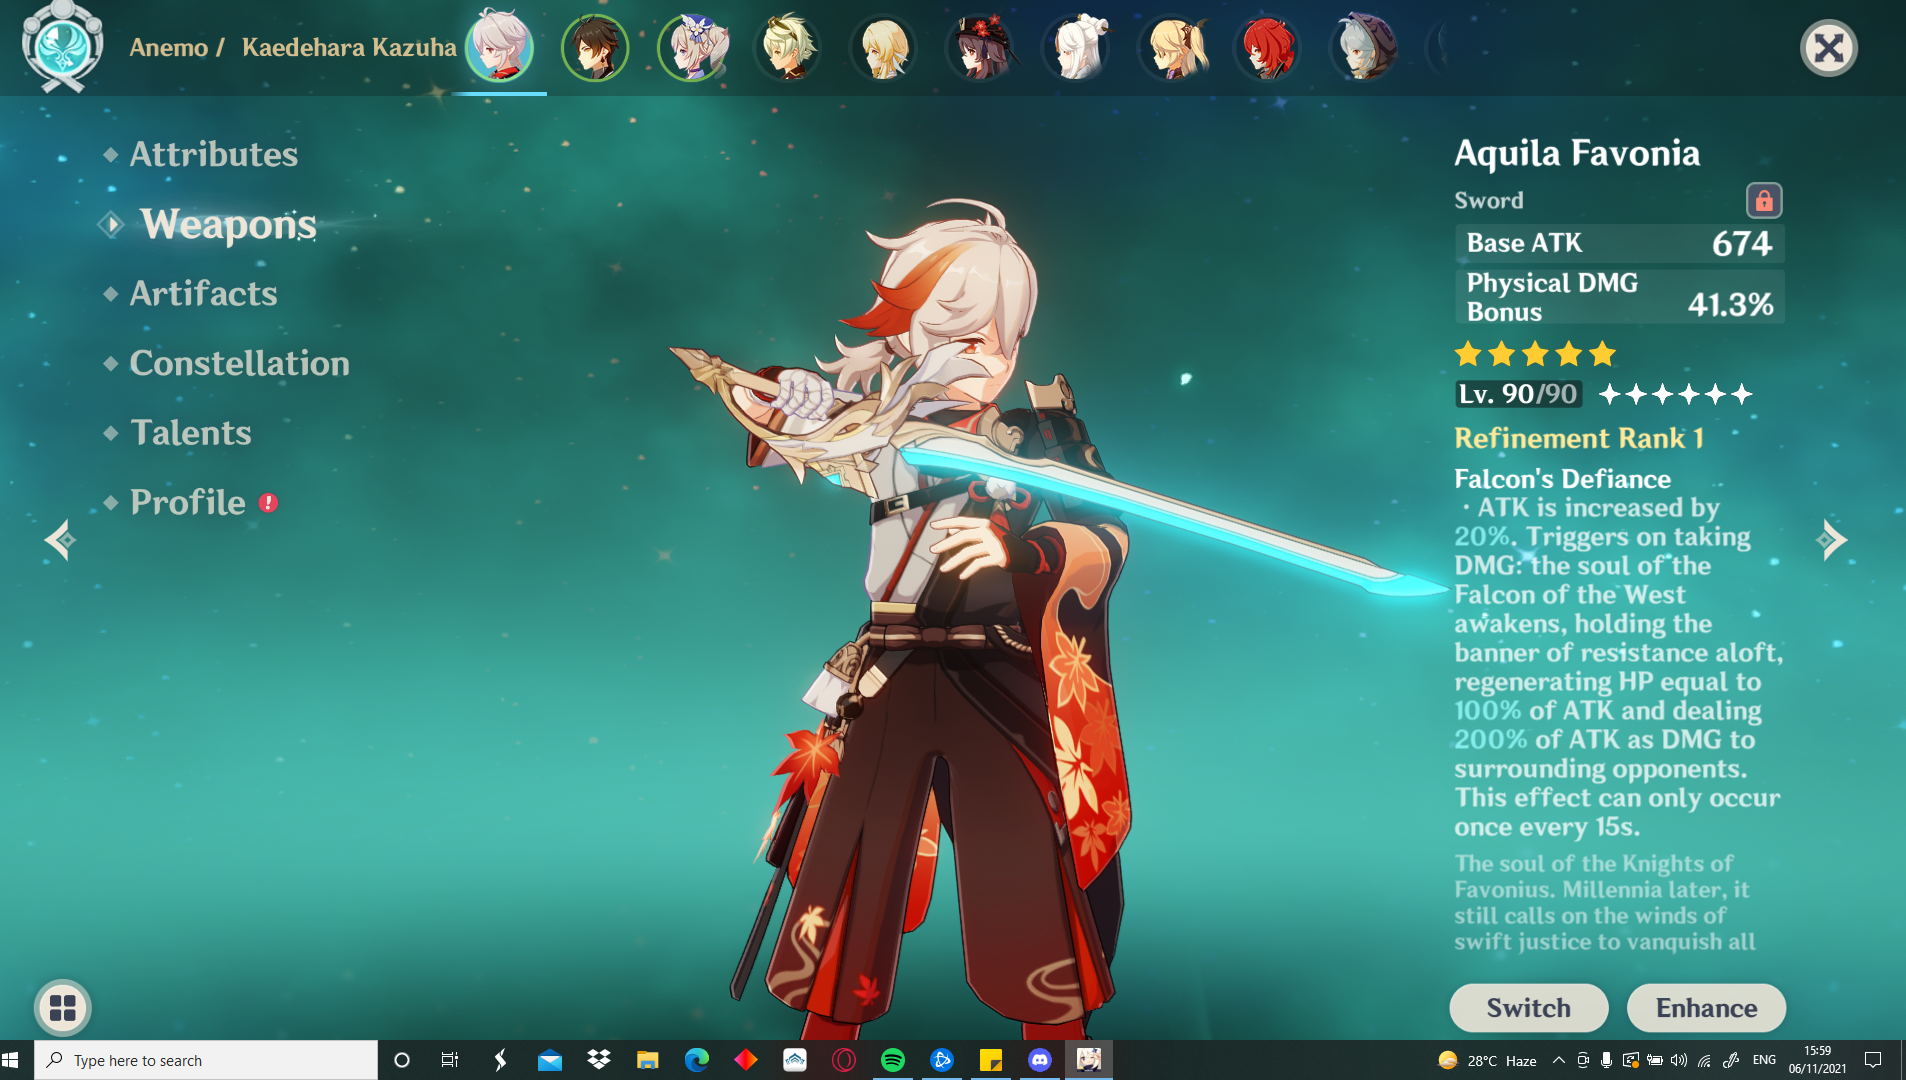Screen dimensions: 1906x1080
Task: Select the Weapons menu entry
Action: coord(228,224)
